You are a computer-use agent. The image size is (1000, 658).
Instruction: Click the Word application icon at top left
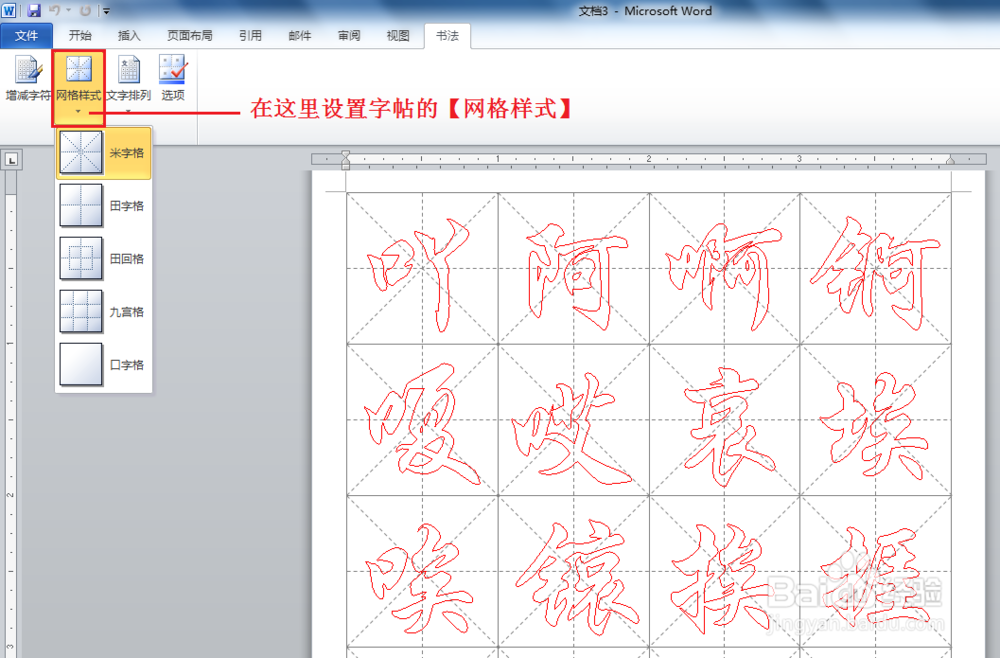(x=9, y=10)
